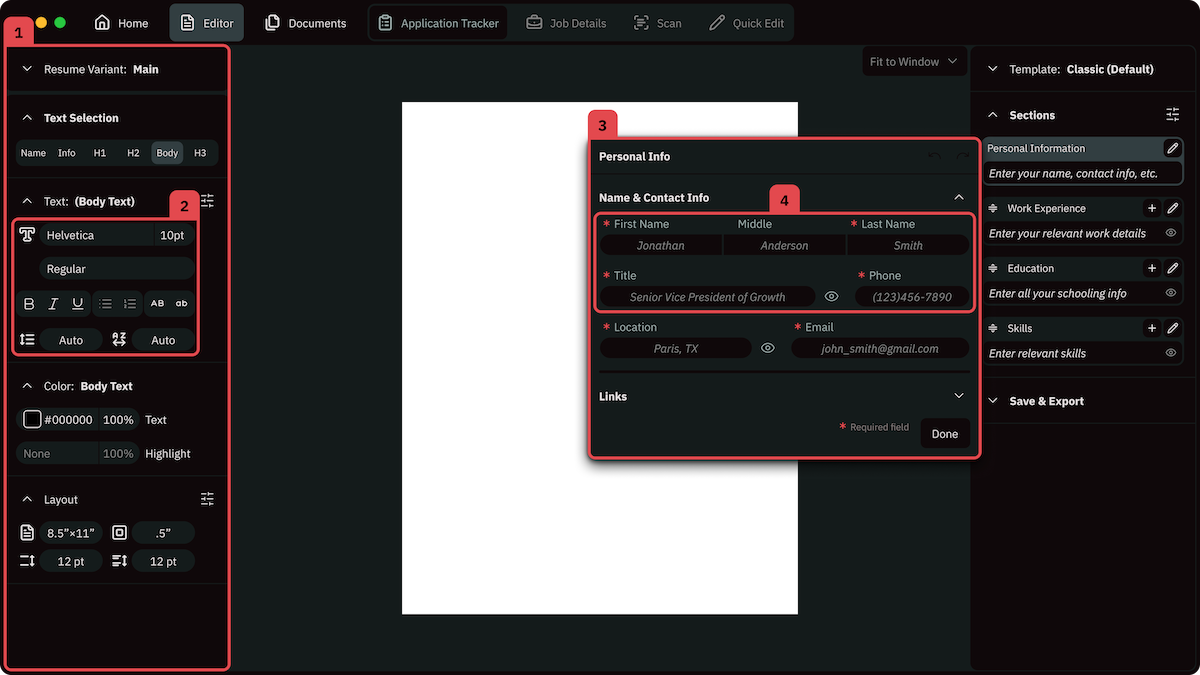Toggle Work Experience section visibility

(x=1170, y=233)
